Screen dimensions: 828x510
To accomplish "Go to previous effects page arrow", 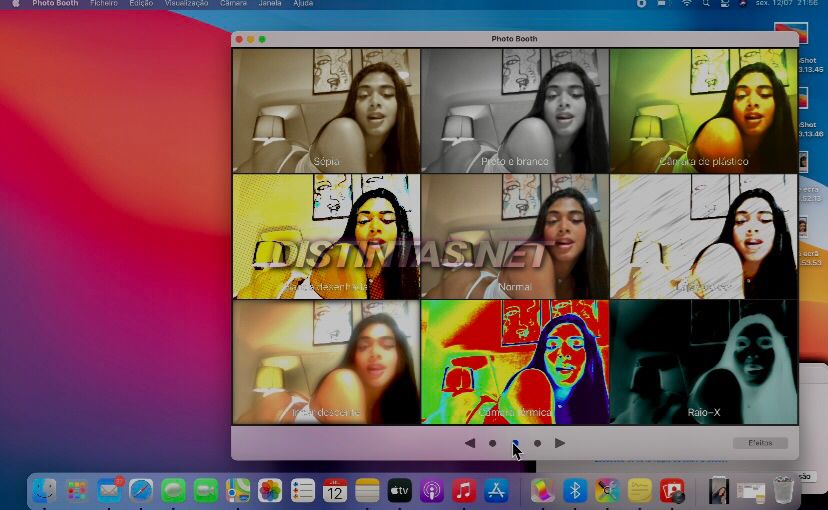I will pos(469,443).
